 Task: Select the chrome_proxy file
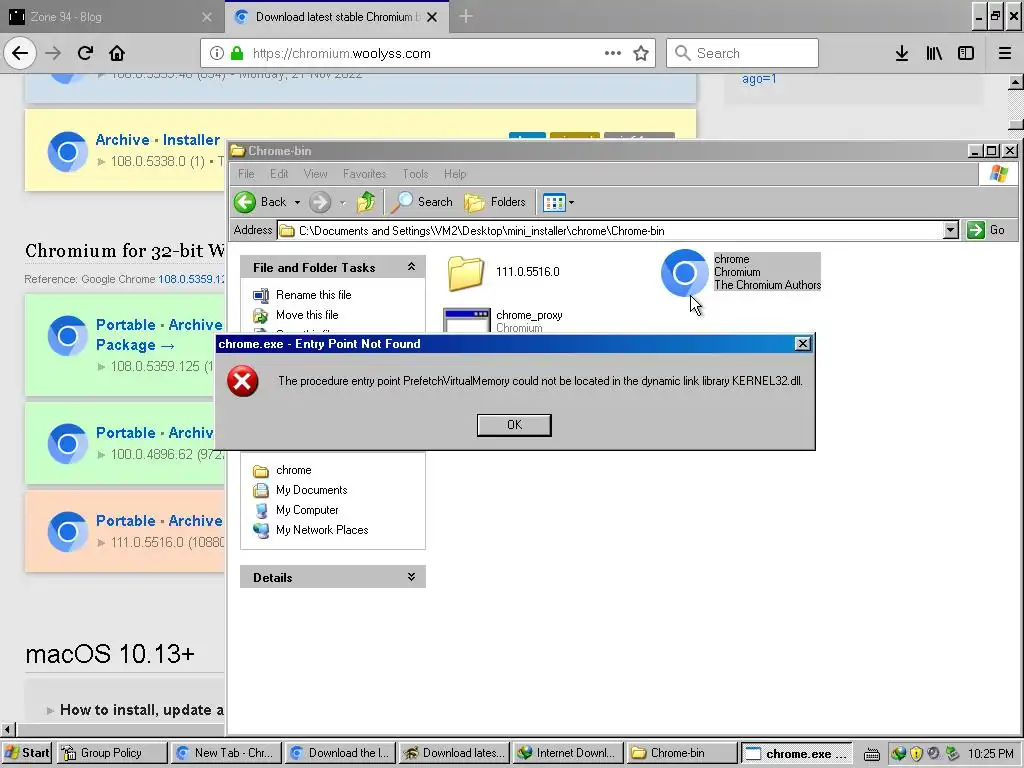point(503,320)
